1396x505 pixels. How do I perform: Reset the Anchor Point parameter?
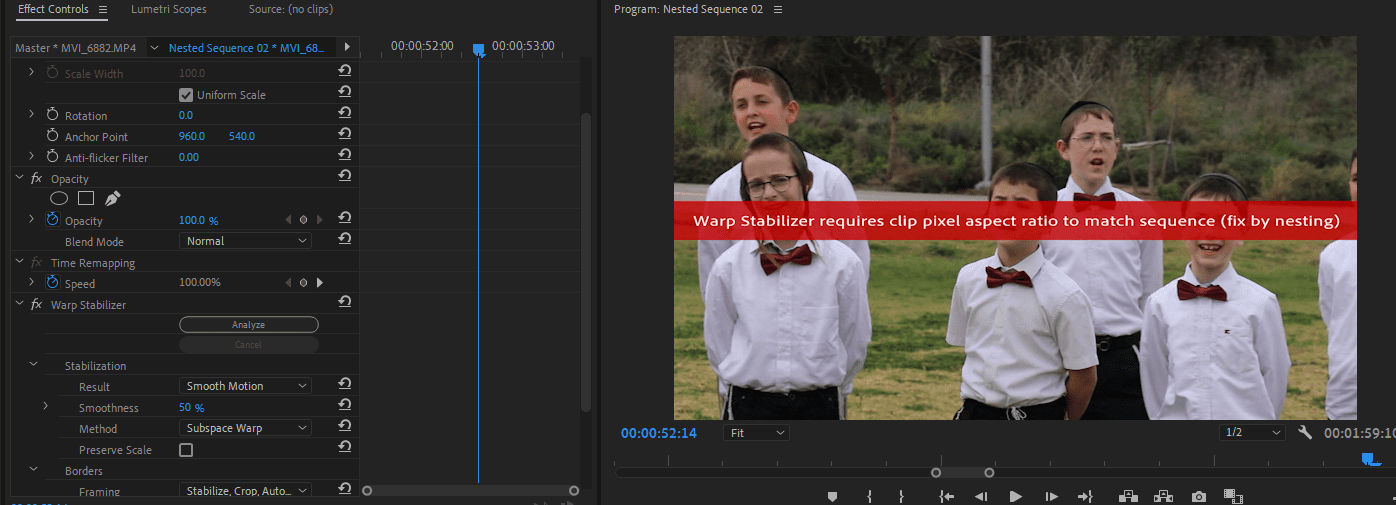tap(344, 135)
